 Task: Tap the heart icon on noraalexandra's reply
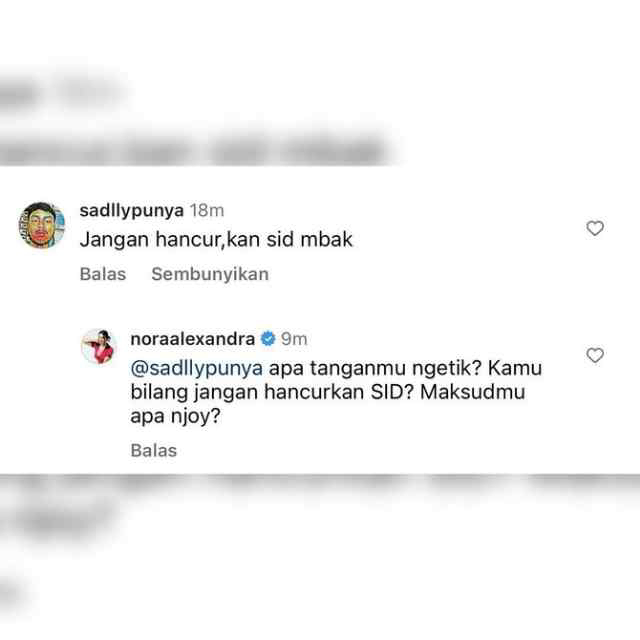(595, 355)
